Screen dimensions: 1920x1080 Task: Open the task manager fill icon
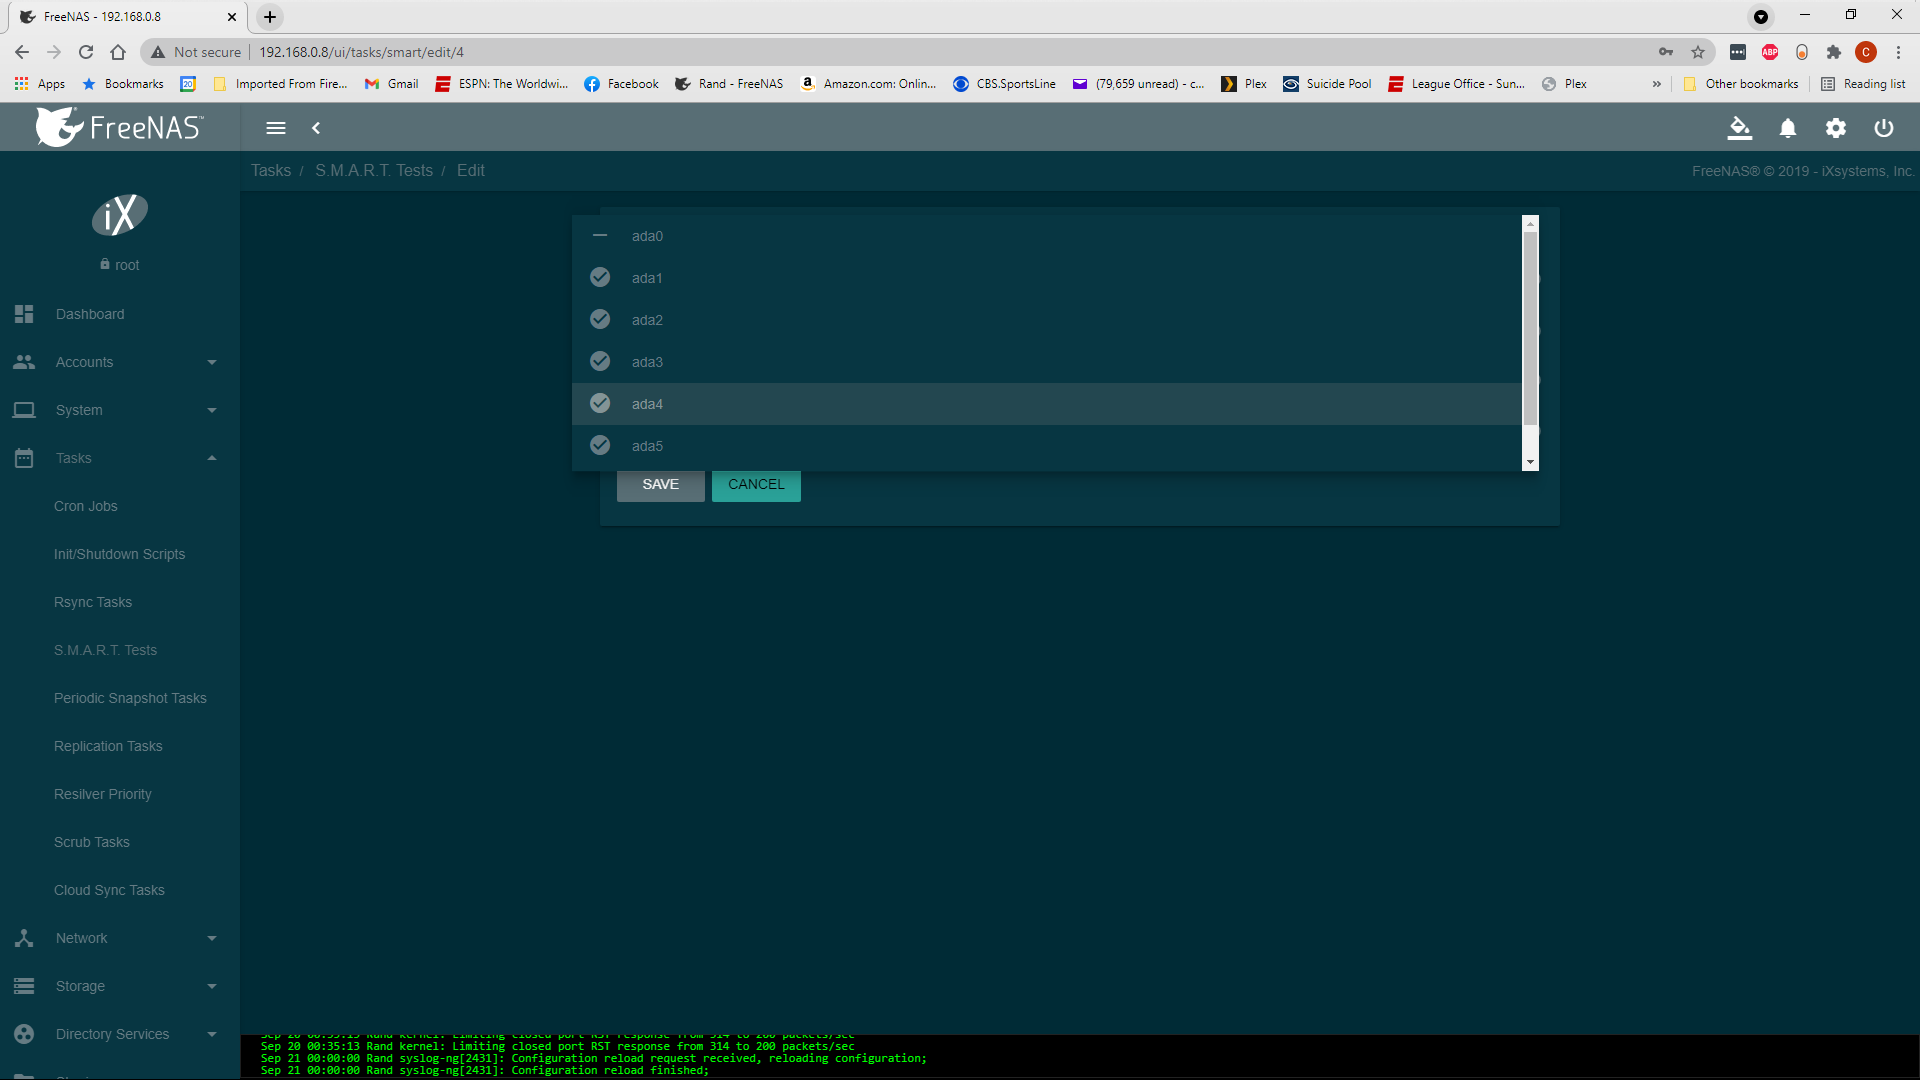1740,128
